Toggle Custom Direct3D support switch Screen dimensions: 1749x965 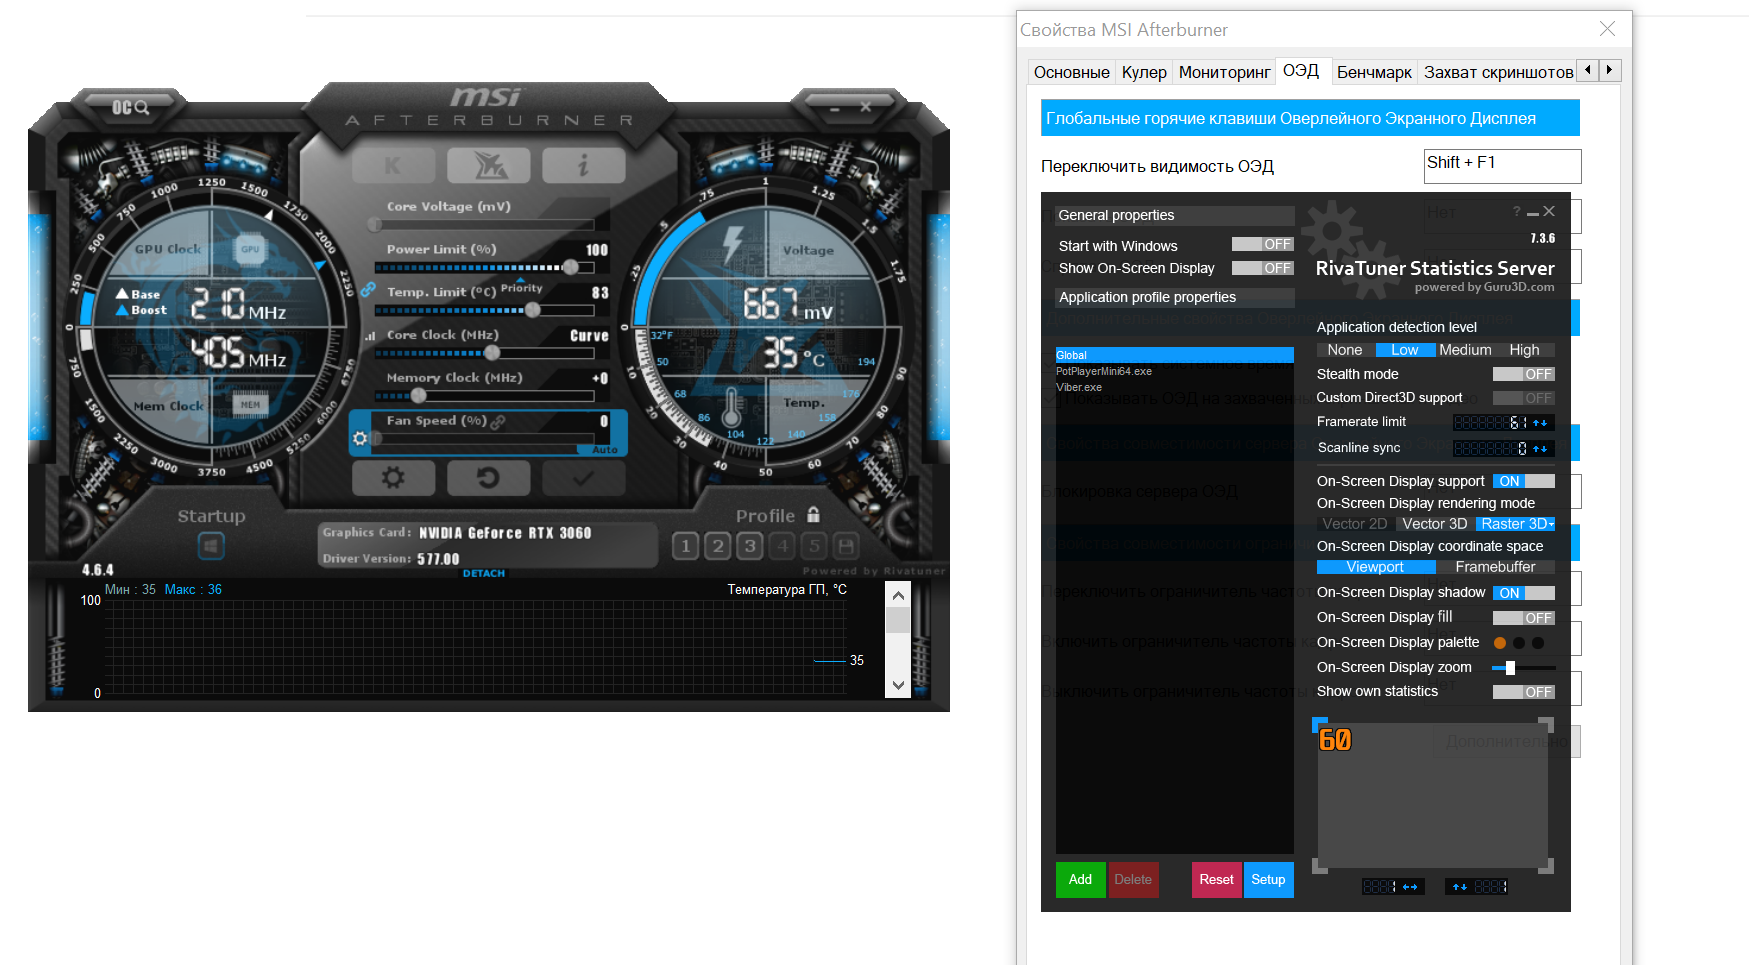pos(1523,398)
